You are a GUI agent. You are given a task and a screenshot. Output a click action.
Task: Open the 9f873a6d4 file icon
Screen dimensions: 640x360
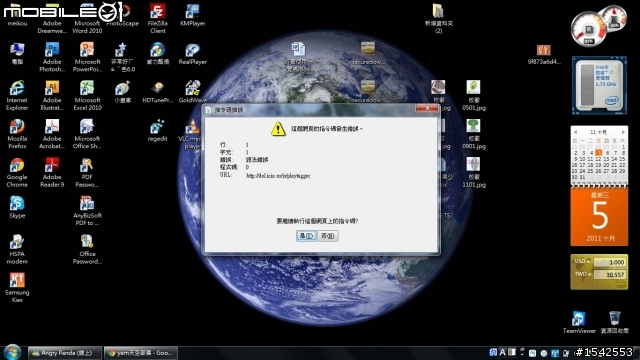(x=544, y=54)
